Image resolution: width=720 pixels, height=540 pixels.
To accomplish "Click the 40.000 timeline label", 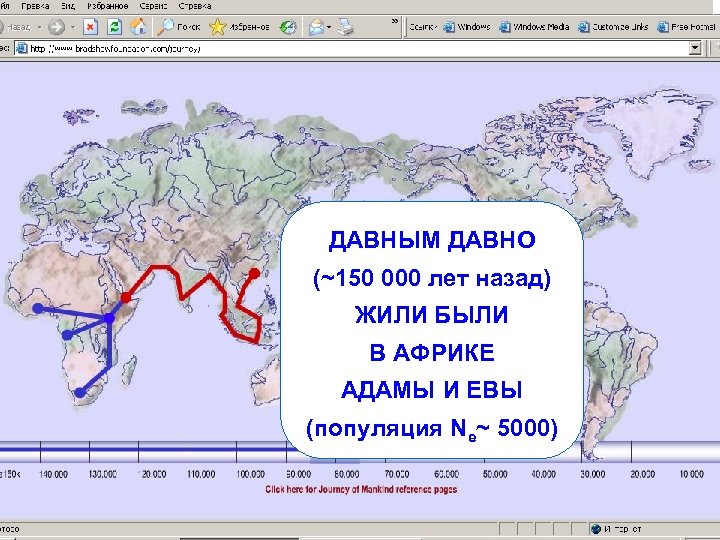I will click(x=544, y=474).
